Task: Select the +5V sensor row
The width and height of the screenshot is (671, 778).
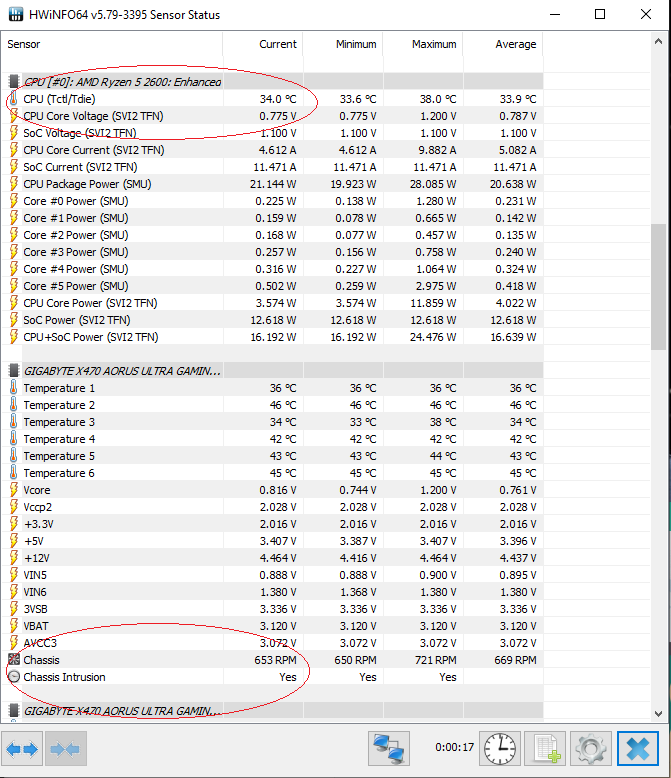Action: point(272,540)
